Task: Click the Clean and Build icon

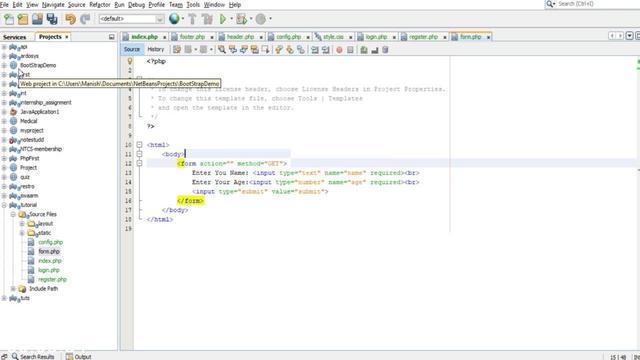Action: point(207,19)
